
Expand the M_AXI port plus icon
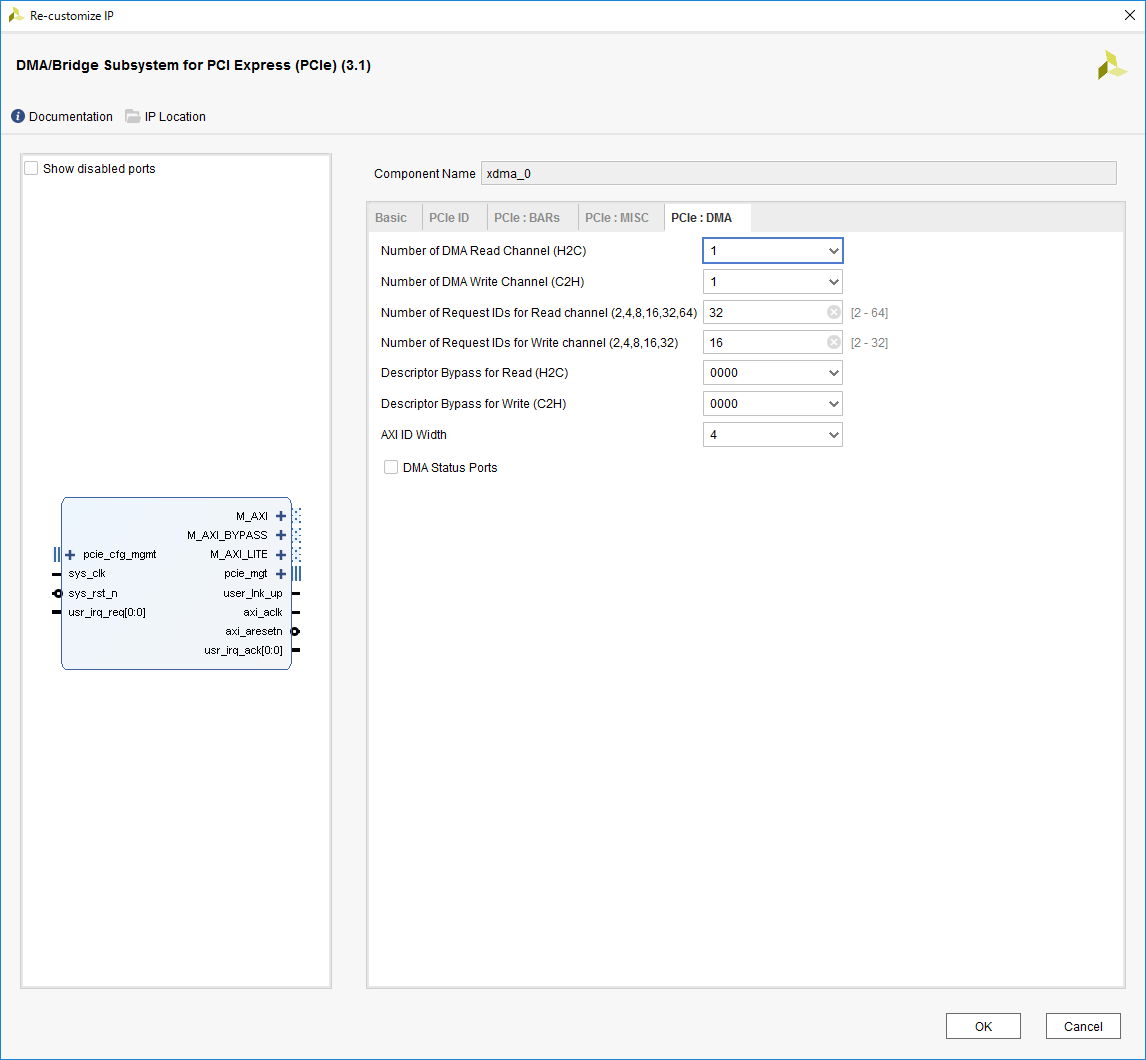[281, 516]
